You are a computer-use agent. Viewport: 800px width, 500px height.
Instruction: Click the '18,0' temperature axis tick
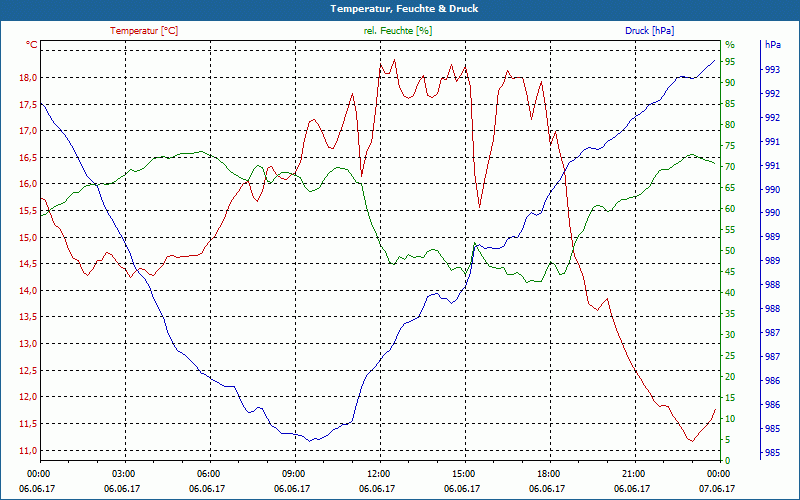[28, 78]
